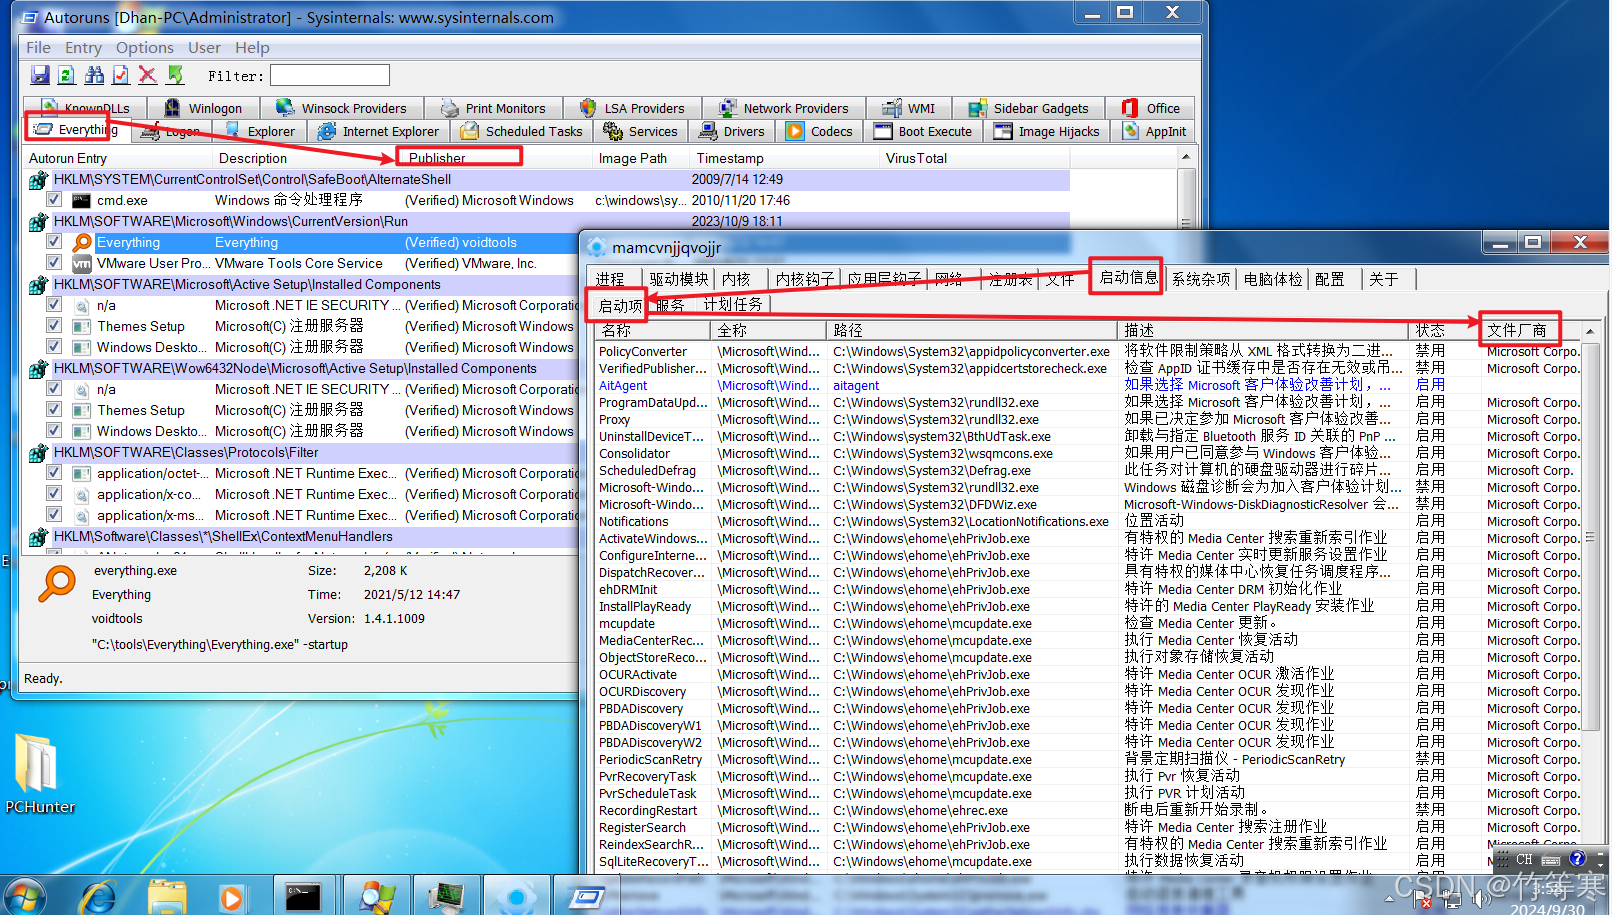
Task: Sort by the Timestamp column header
Action: coord(730,158)
